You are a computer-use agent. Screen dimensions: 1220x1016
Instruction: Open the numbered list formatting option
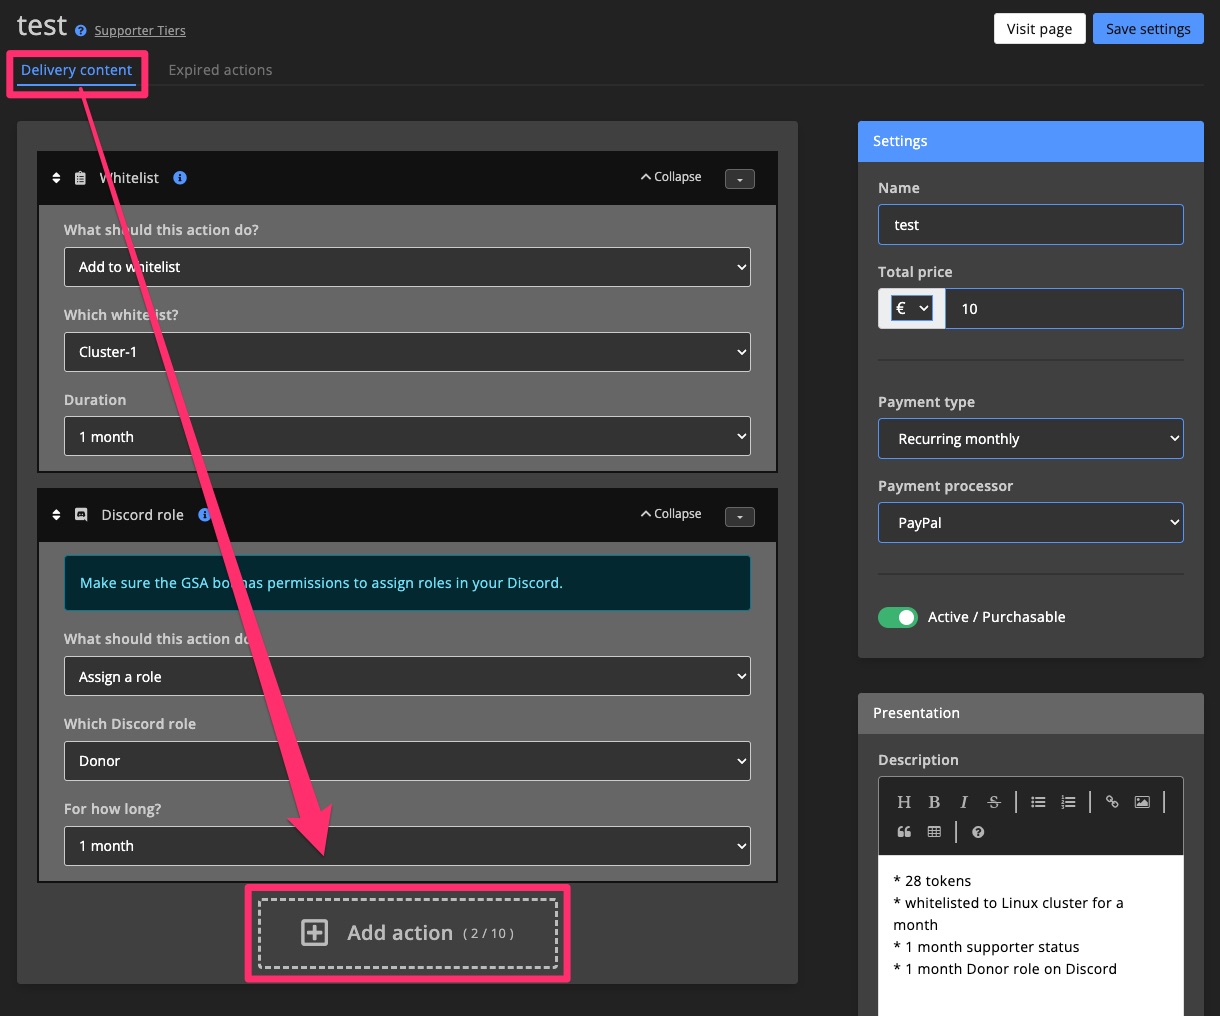(x=1068, y=801)
